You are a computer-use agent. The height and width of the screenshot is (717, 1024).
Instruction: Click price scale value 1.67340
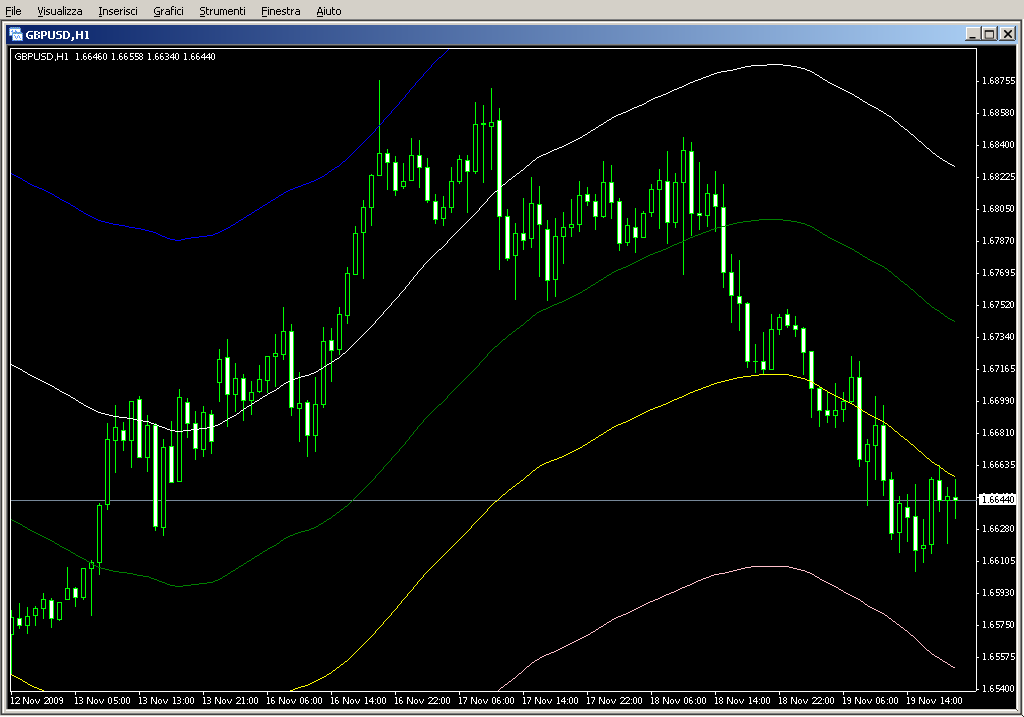999,337
